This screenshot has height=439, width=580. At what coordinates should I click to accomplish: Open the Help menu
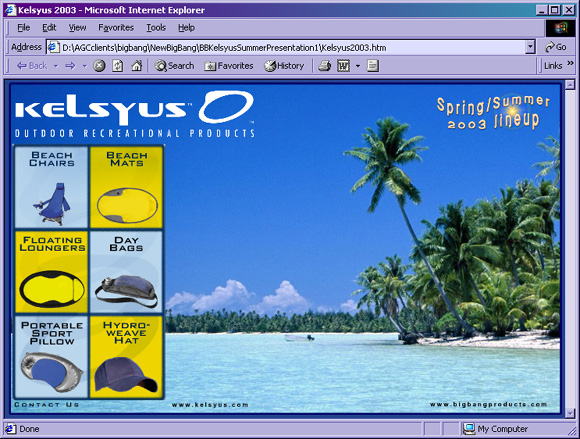[186, 28]
